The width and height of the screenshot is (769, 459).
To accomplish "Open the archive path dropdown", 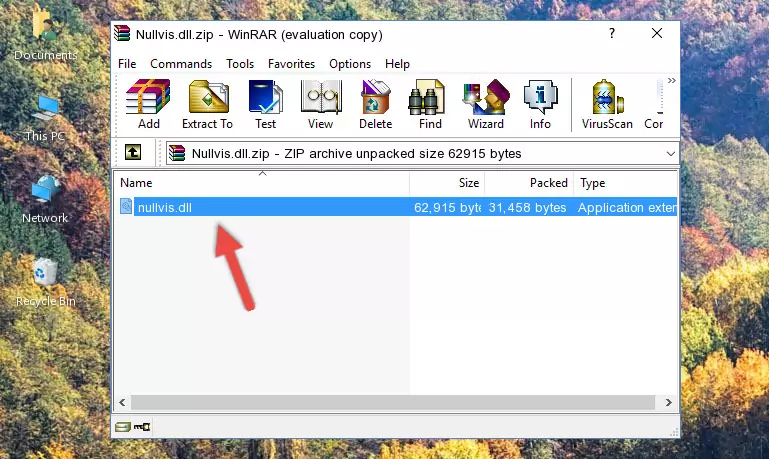I will tap(670, 153).
